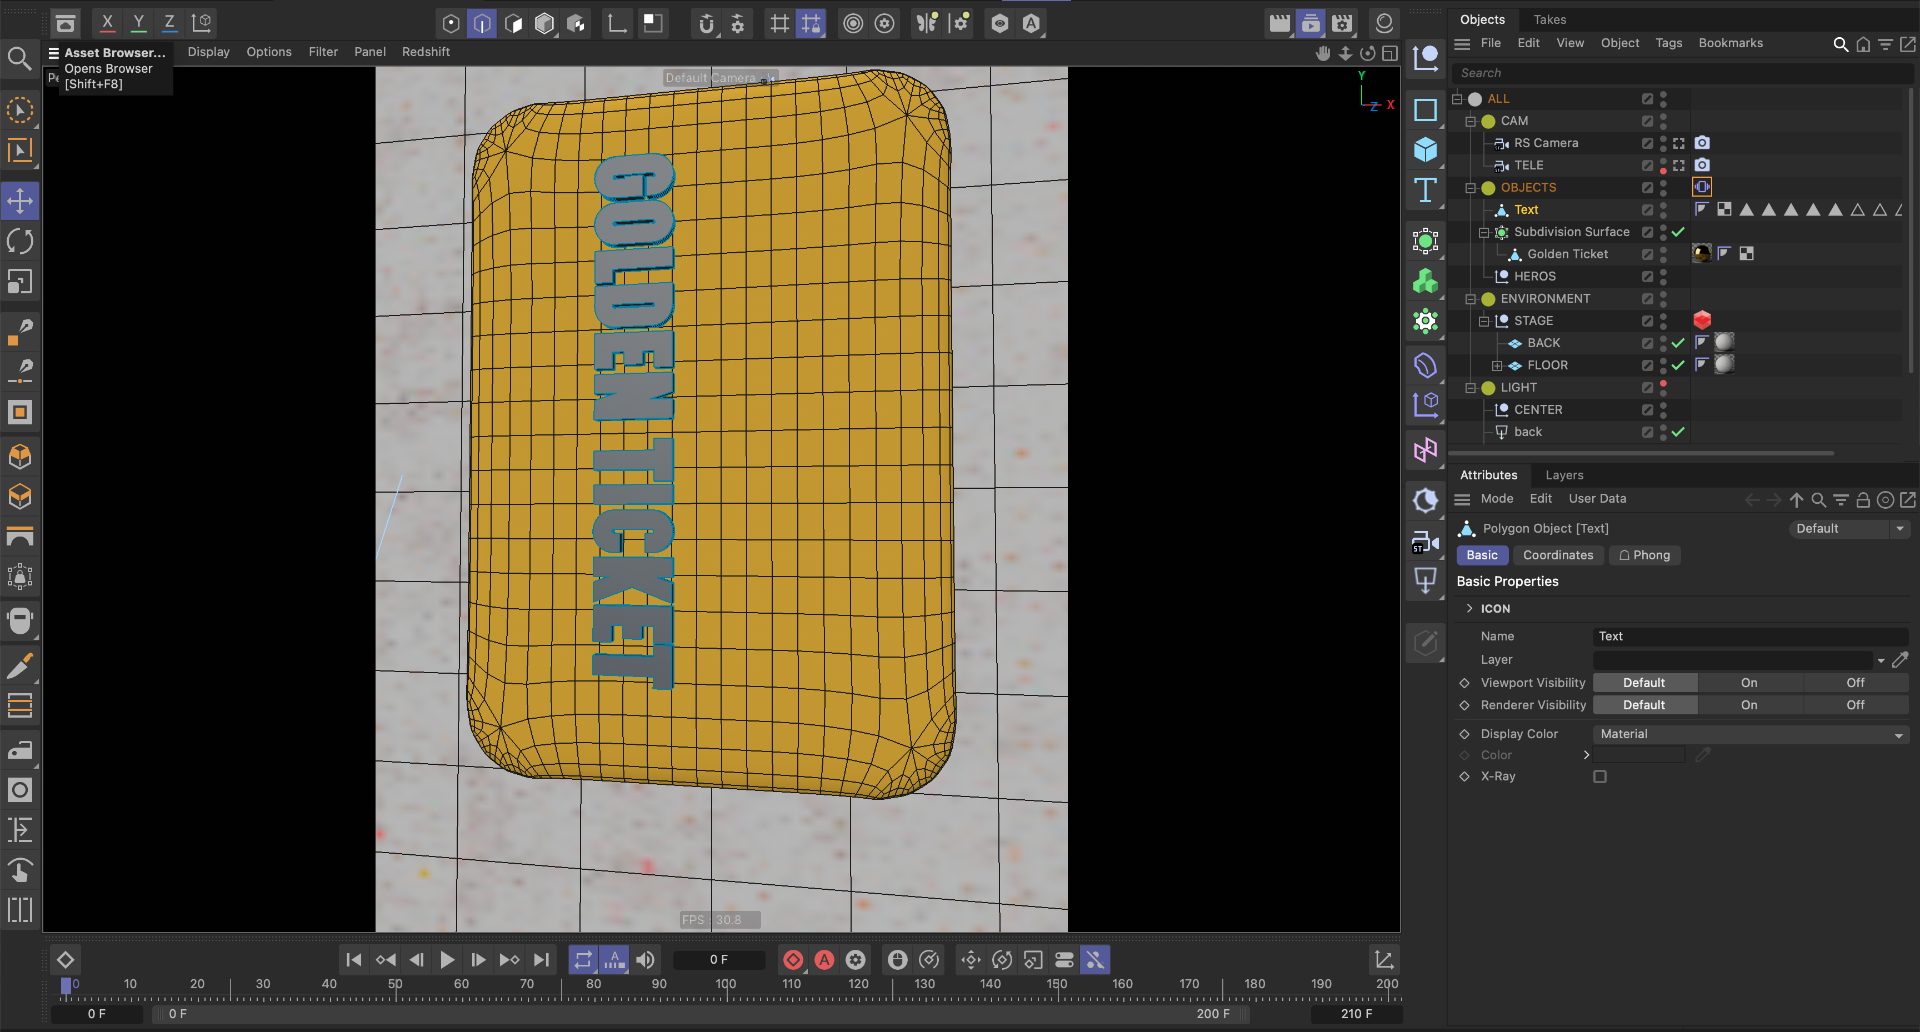Open the Coordinates tab
This screenshot has width=1920, height=1032.
[x=1558, y=555]
